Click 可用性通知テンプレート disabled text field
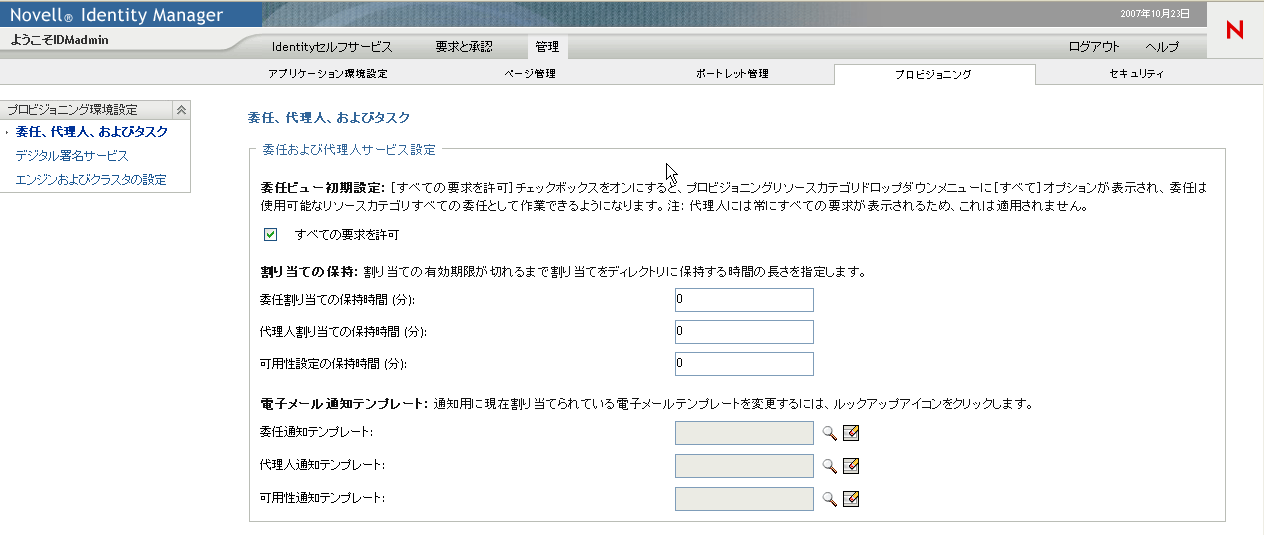Viewport: 1264px width, 535px height. tap(744, 499)
